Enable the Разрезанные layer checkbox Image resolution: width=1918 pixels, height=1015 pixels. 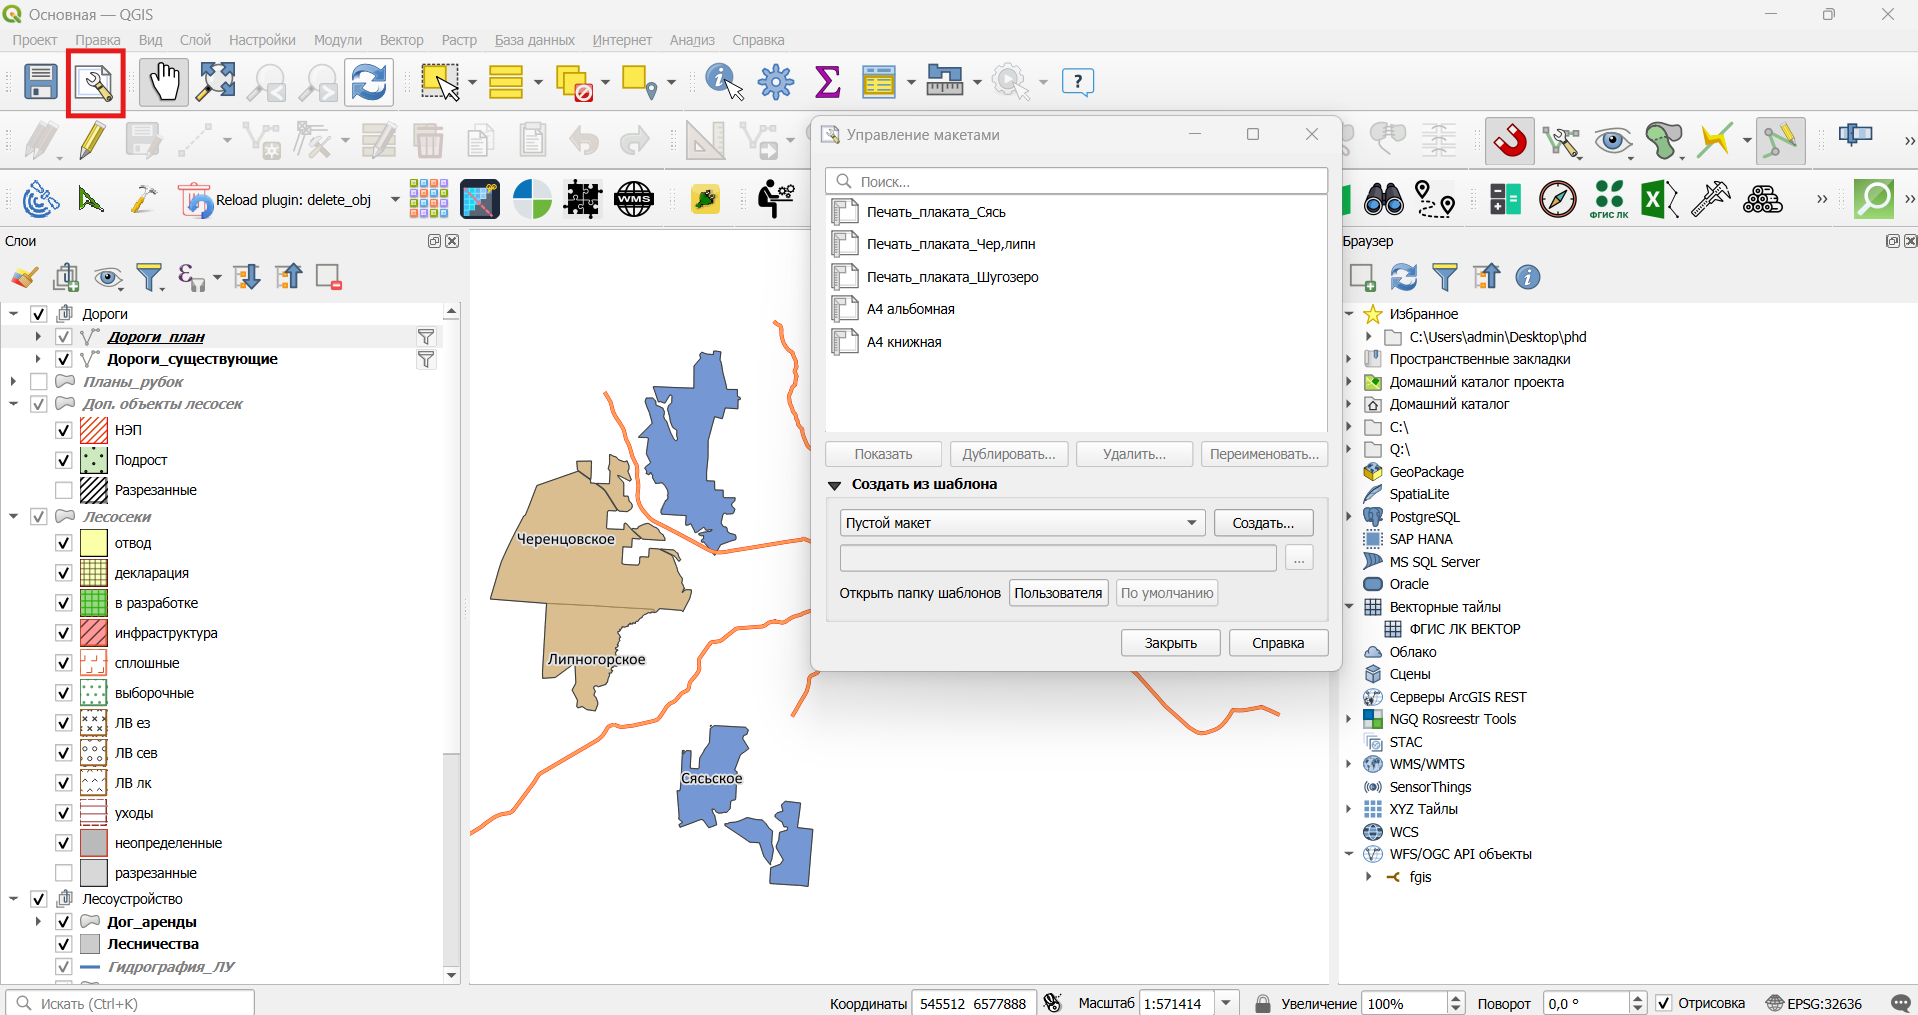pos(64,490)
